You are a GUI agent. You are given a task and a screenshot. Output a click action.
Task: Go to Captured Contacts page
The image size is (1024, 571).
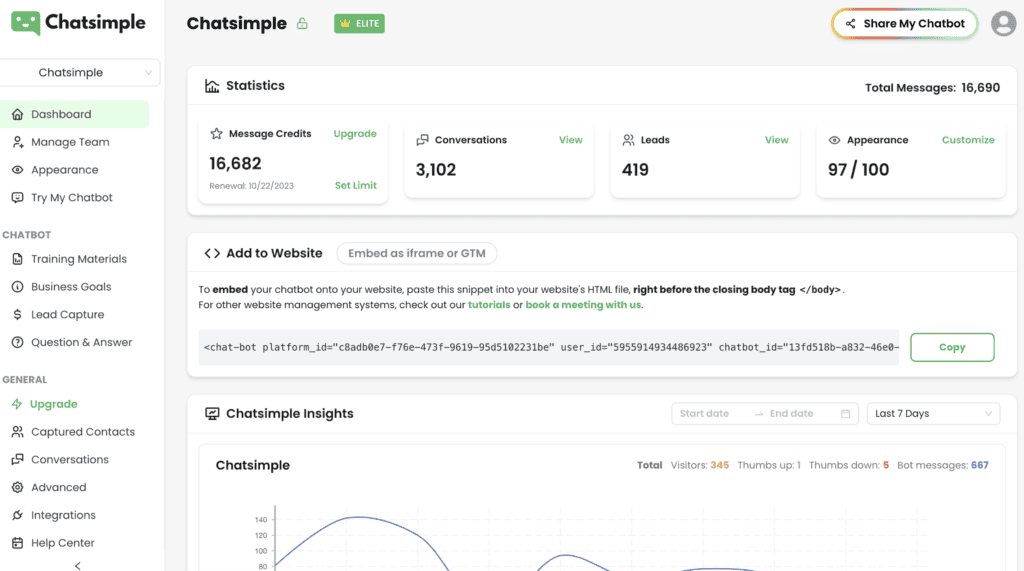point(82,432)
